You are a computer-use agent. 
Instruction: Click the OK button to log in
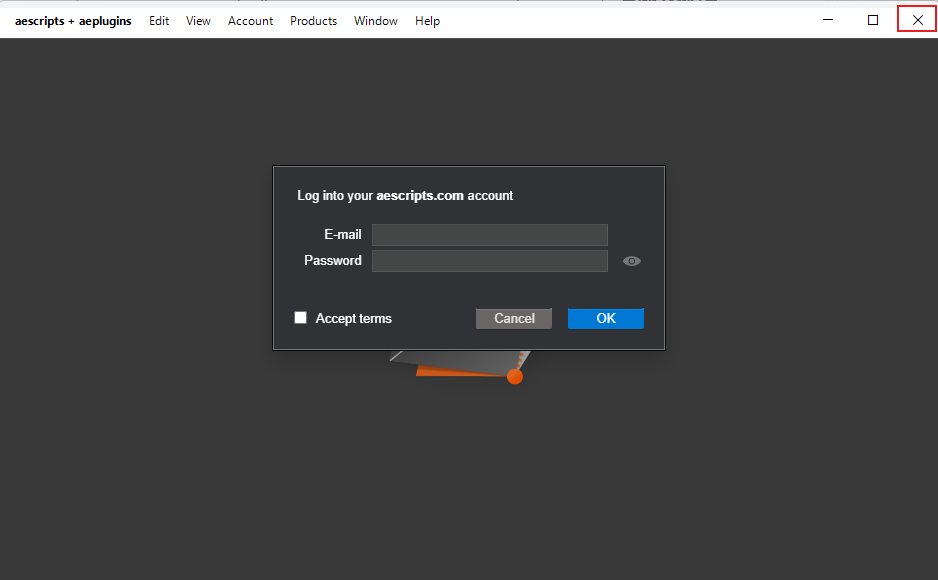coord(605,318)
